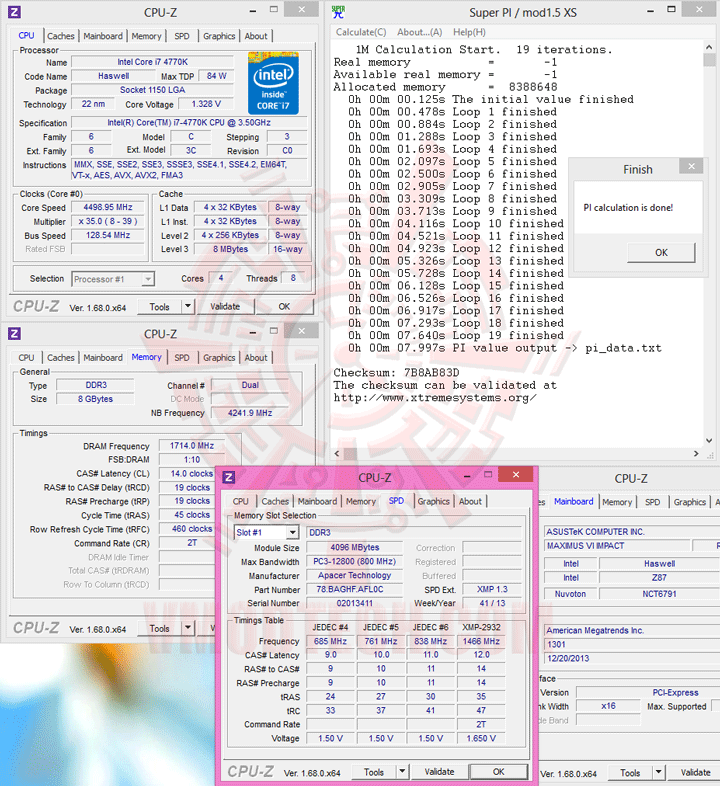Open Tools dropdown arrow in pink SPD window
The height and width of the screenshot is (786, 720).
click(x=402, y=771)
